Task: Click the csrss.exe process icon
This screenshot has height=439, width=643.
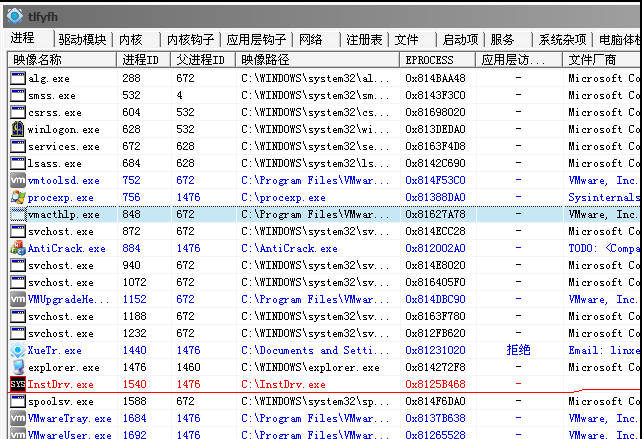Action: click(18, 112)
